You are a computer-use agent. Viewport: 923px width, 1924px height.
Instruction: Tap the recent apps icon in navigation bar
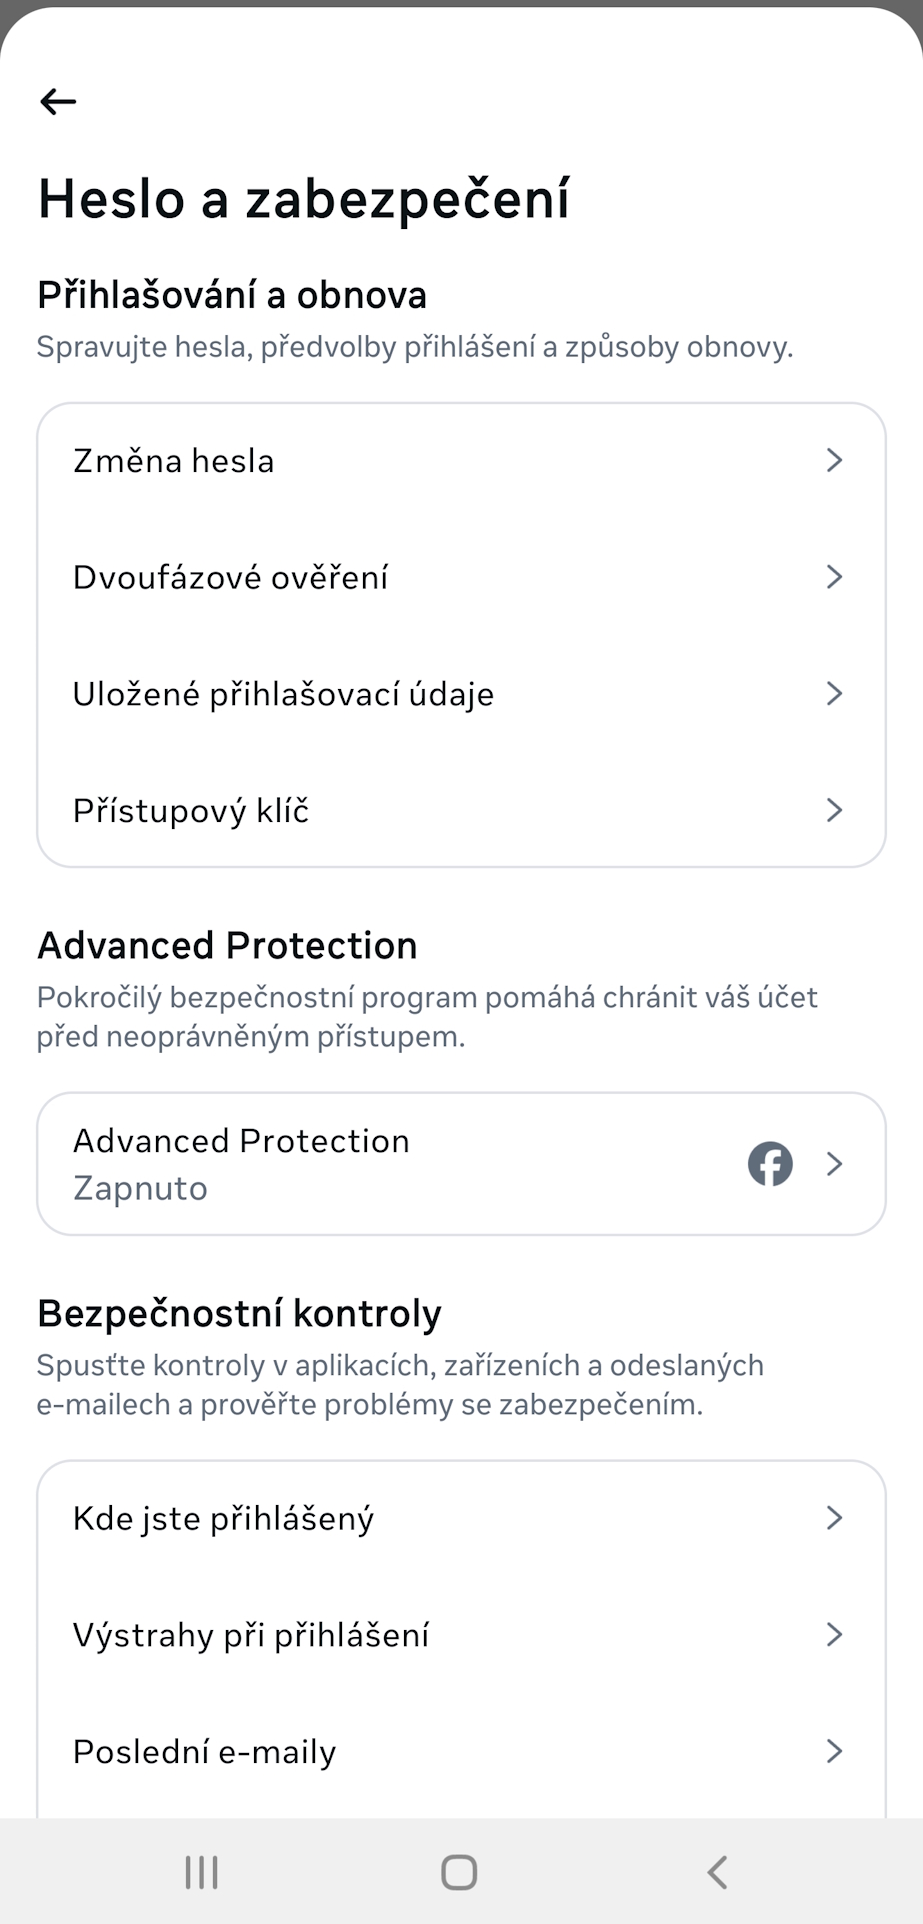tap(200, 1872)
